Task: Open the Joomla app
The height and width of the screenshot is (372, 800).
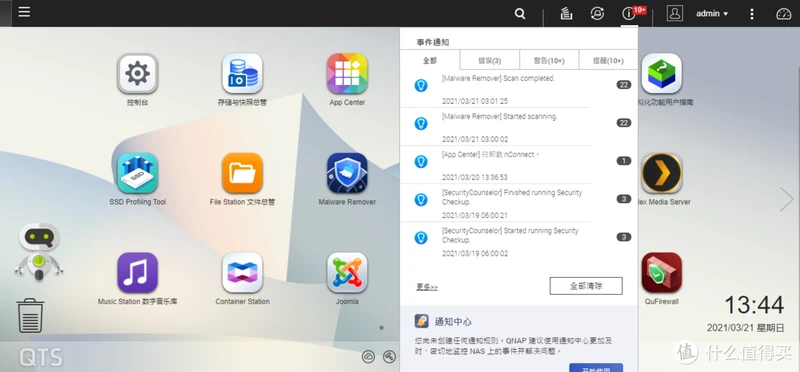Action: (347, 273)
